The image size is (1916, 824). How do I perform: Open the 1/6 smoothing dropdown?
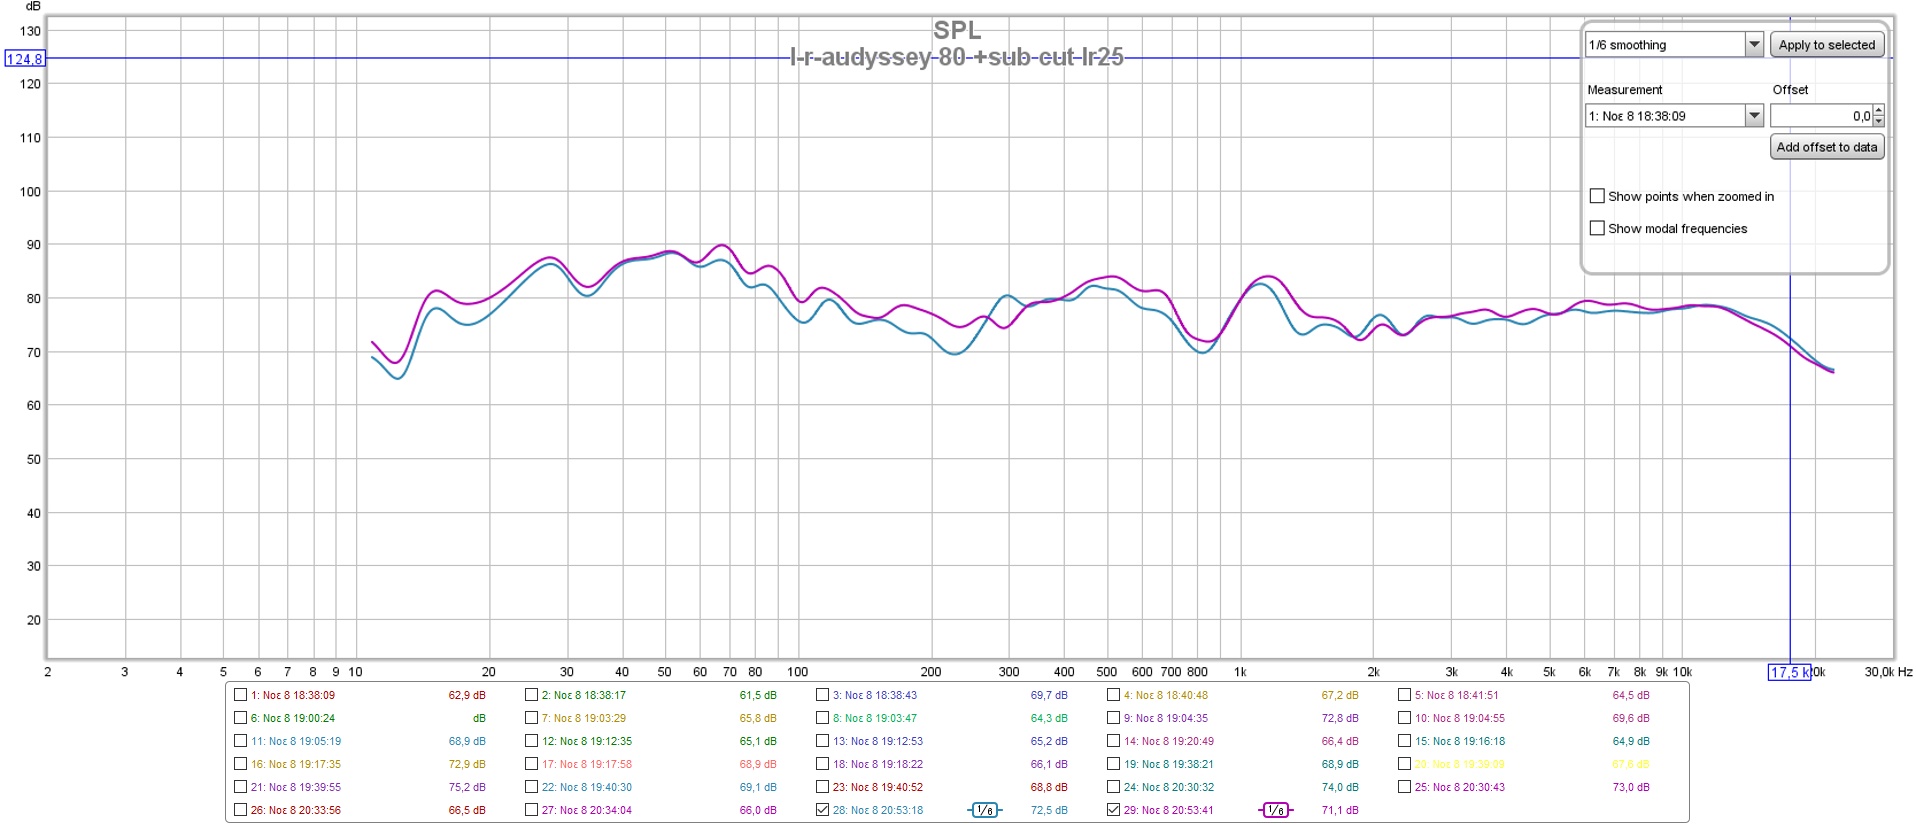point(1753,45)
